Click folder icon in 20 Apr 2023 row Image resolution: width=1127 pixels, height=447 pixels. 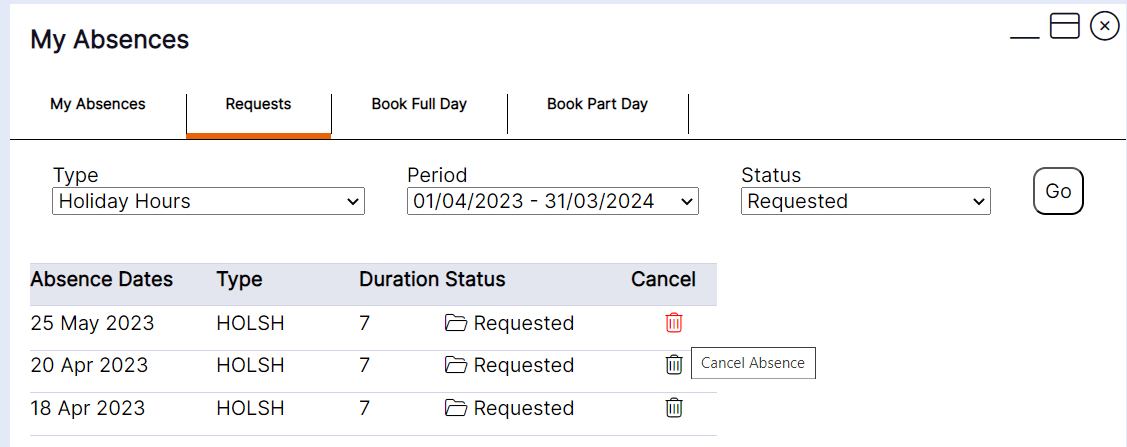[456, 365]
